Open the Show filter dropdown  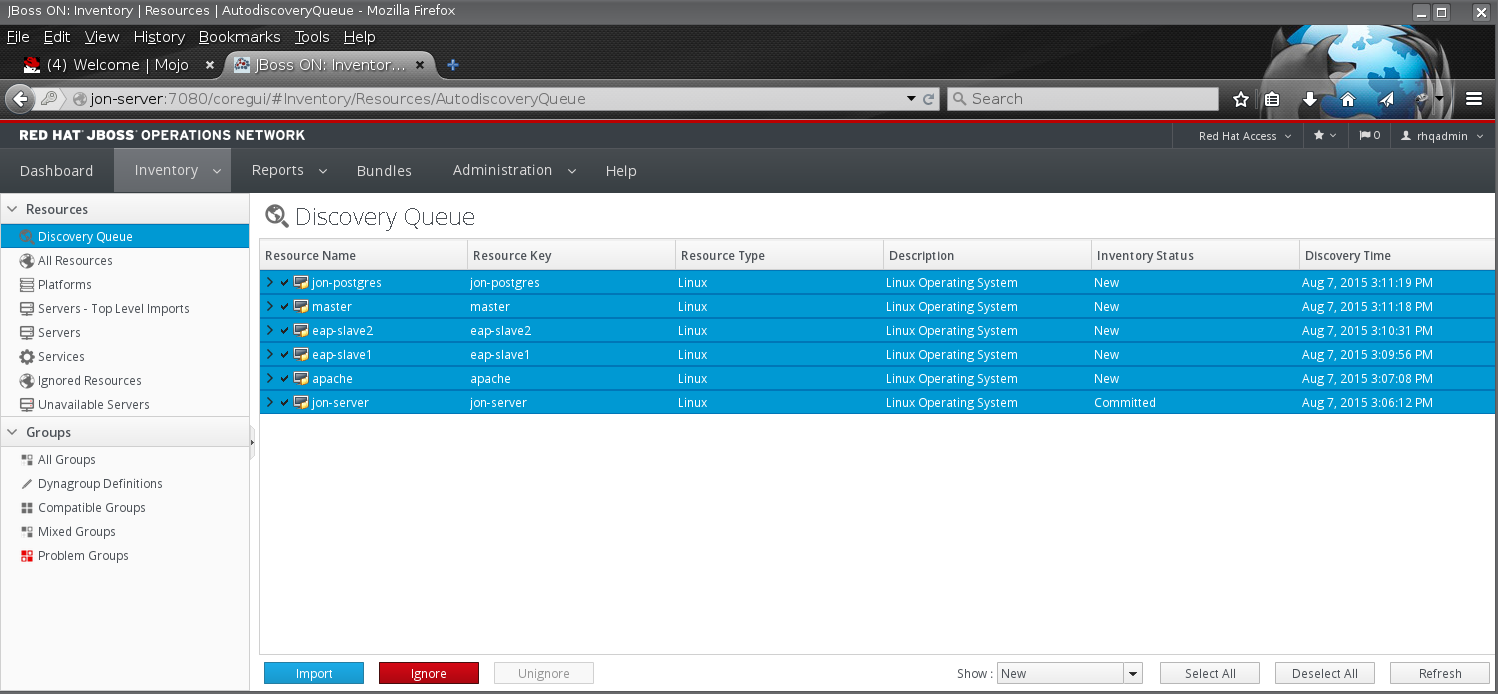(1133, 674)
